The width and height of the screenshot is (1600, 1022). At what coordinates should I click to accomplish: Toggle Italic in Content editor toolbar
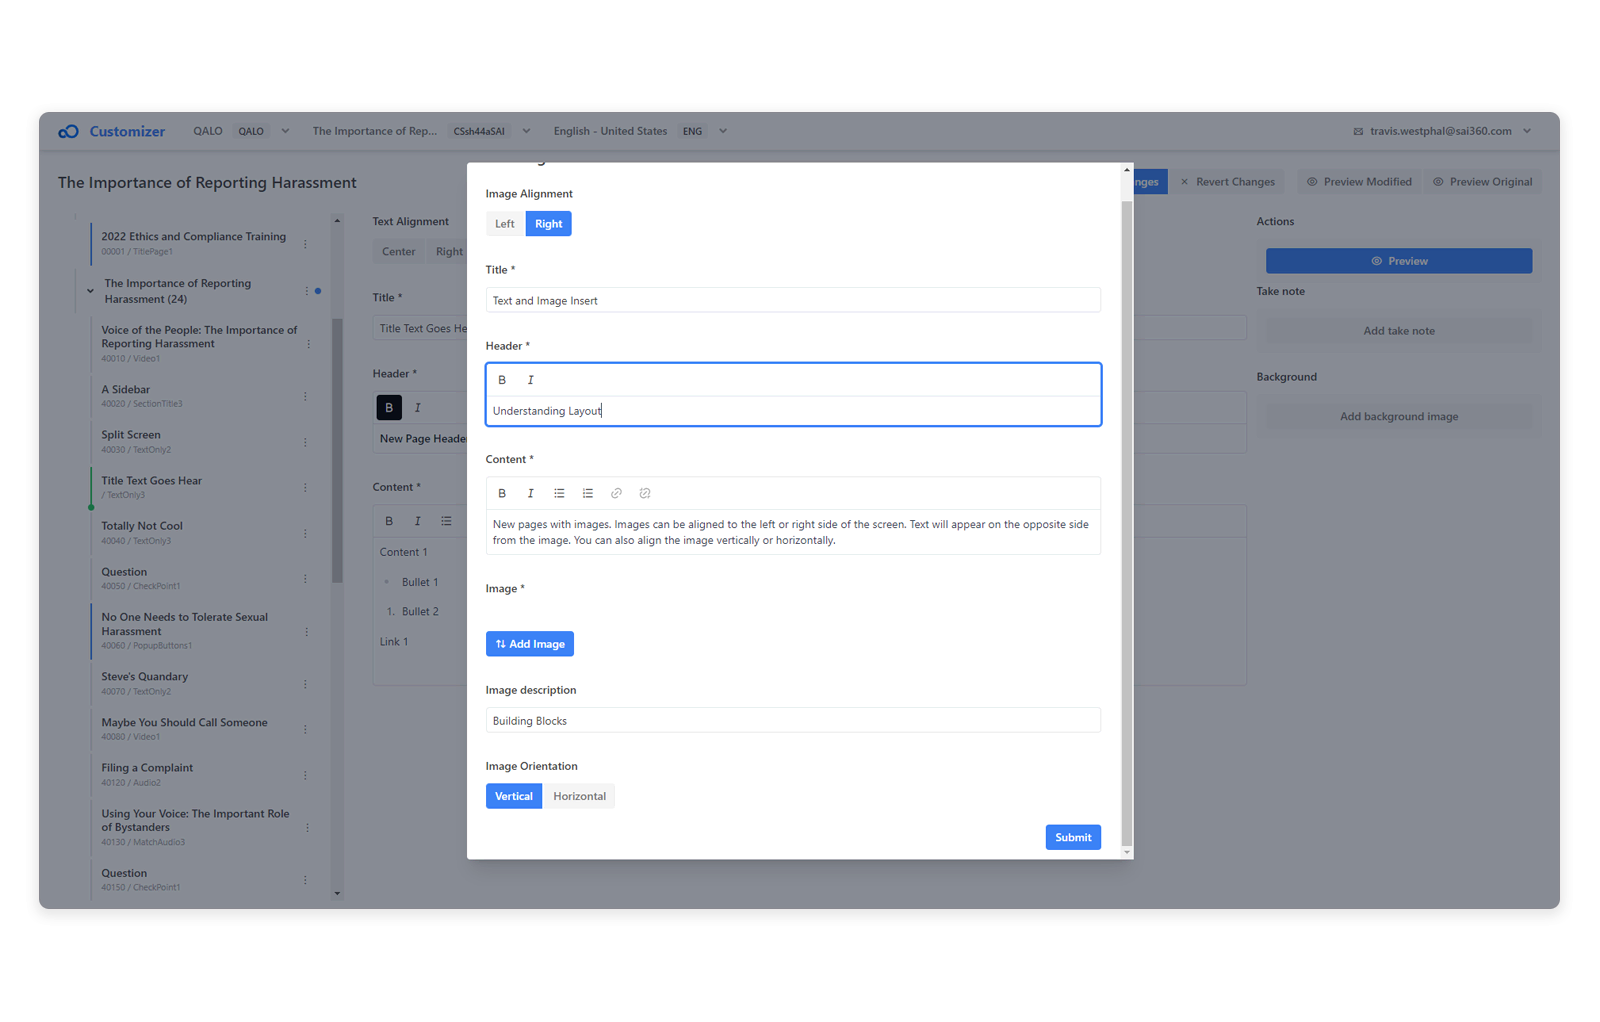(x=530, y=493)
